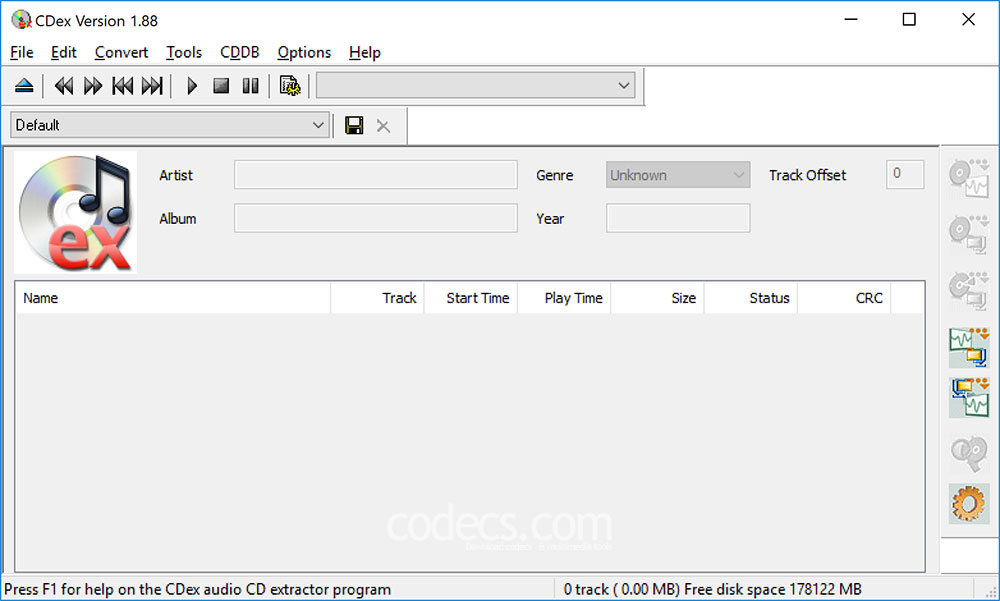Stop playback with the square Stop button

click(221, 85)
